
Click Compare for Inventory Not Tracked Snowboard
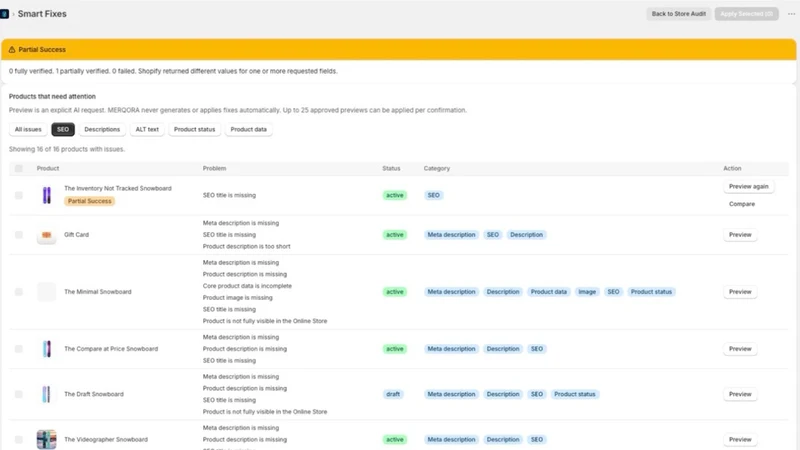[742, 204]
